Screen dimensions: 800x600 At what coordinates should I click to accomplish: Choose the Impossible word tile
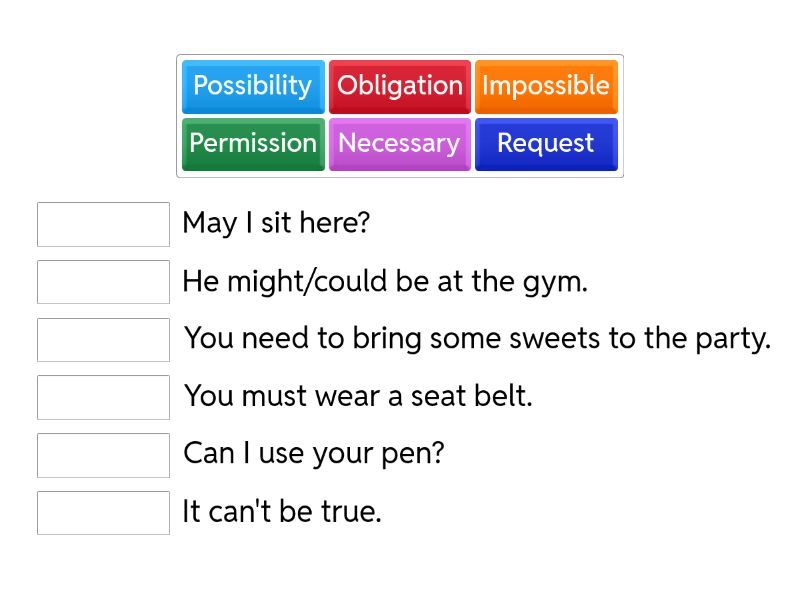pyautogui.click(x=546, y=86)
